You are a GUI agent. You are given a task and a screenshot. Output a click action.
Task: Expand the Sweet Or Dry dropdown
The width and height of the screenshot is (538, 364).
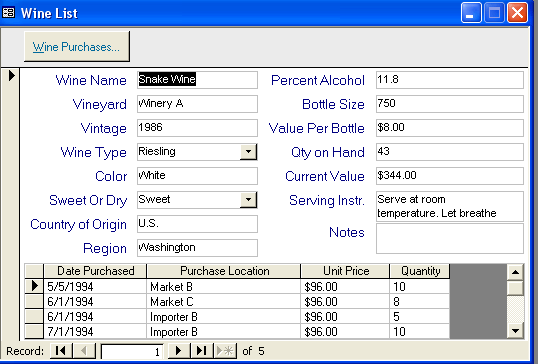tap(248, 200)
